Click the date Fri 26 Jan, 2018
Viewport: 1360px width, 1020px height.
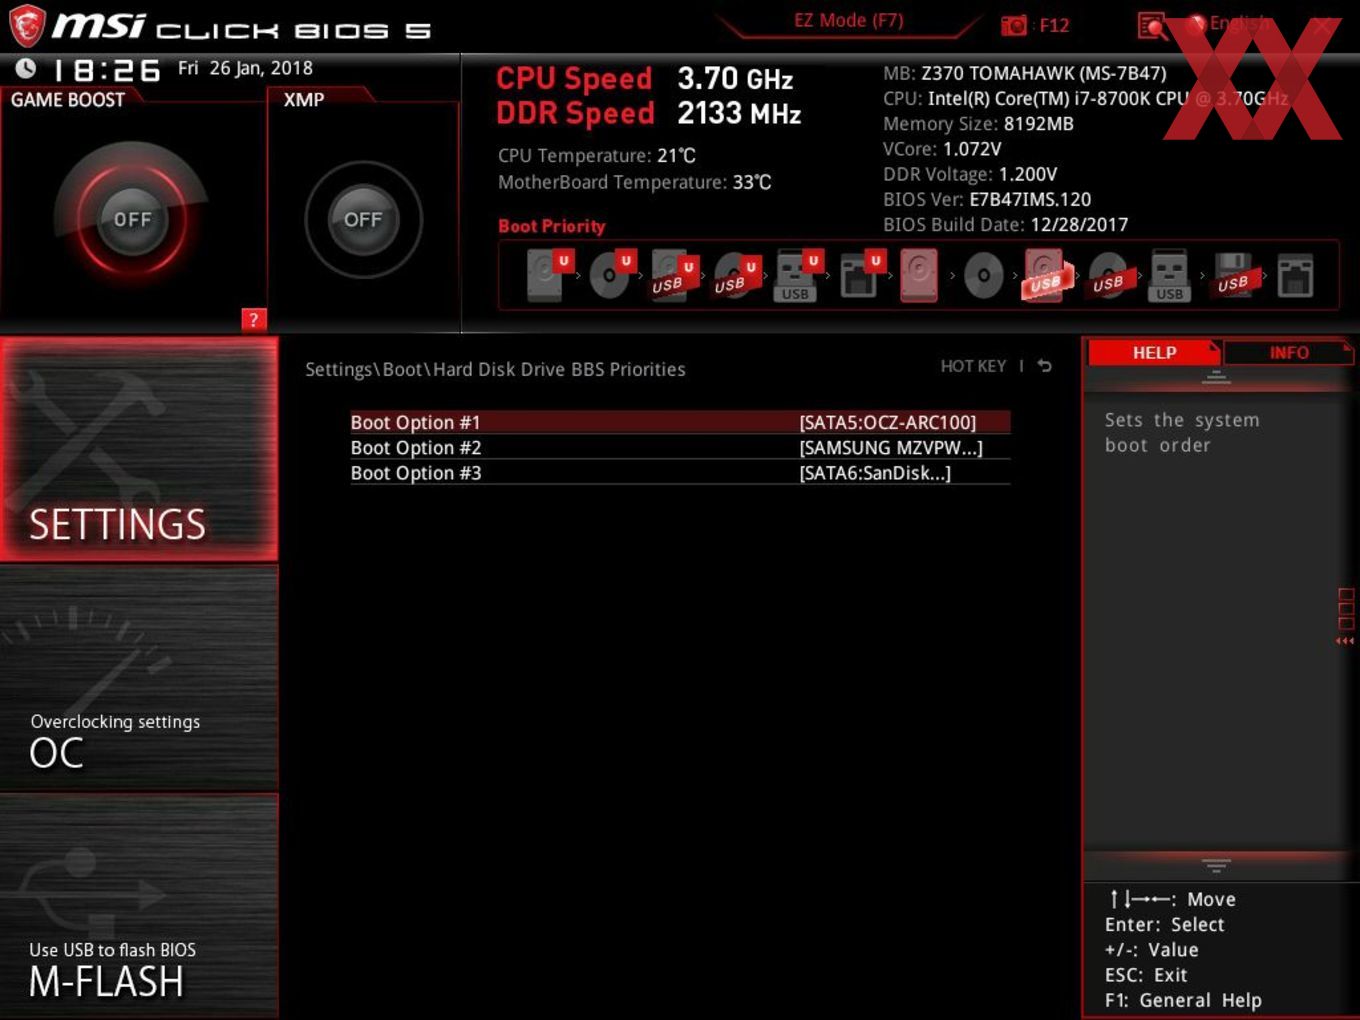click(245, 68)
